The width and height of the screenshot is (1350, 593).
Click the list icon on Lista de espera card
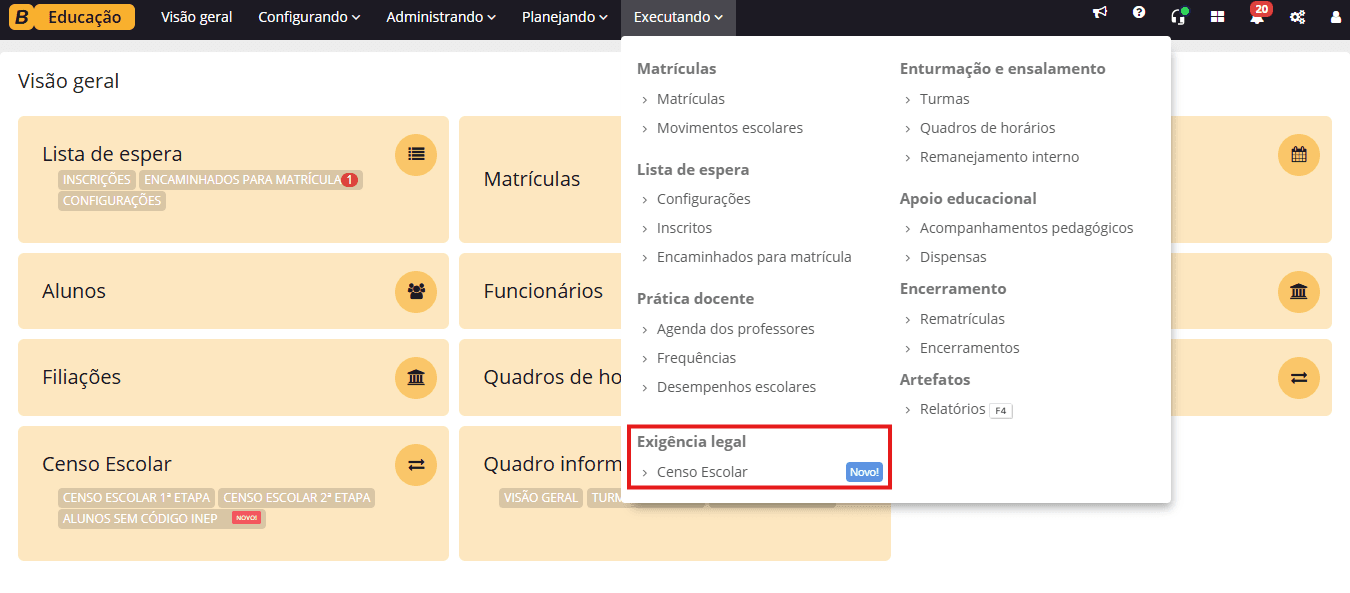click(x=415, y=154)
